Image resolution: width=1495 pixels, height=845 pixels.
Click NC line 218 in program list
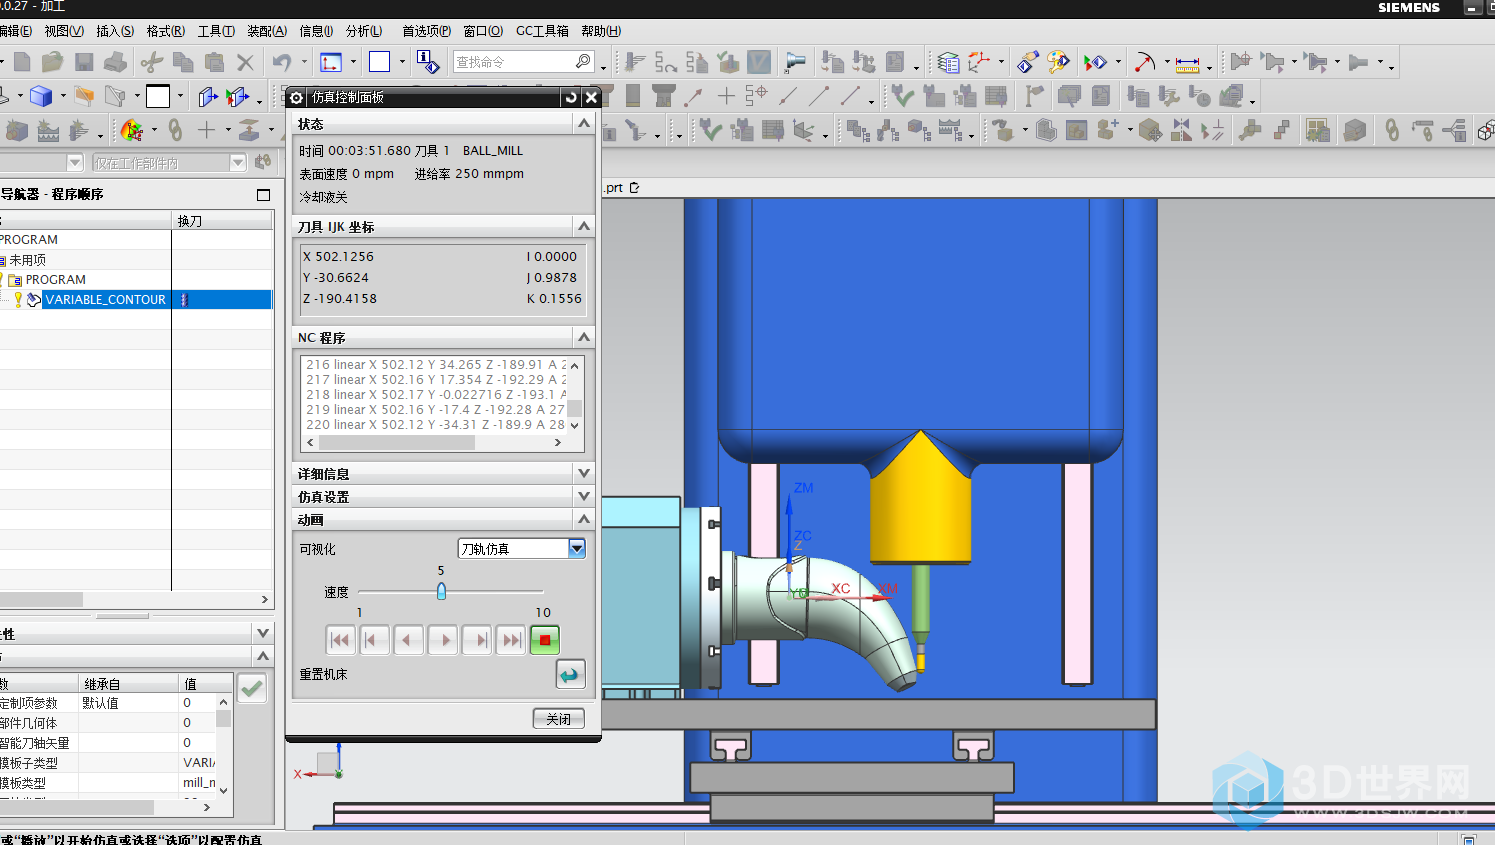point(436,394)
